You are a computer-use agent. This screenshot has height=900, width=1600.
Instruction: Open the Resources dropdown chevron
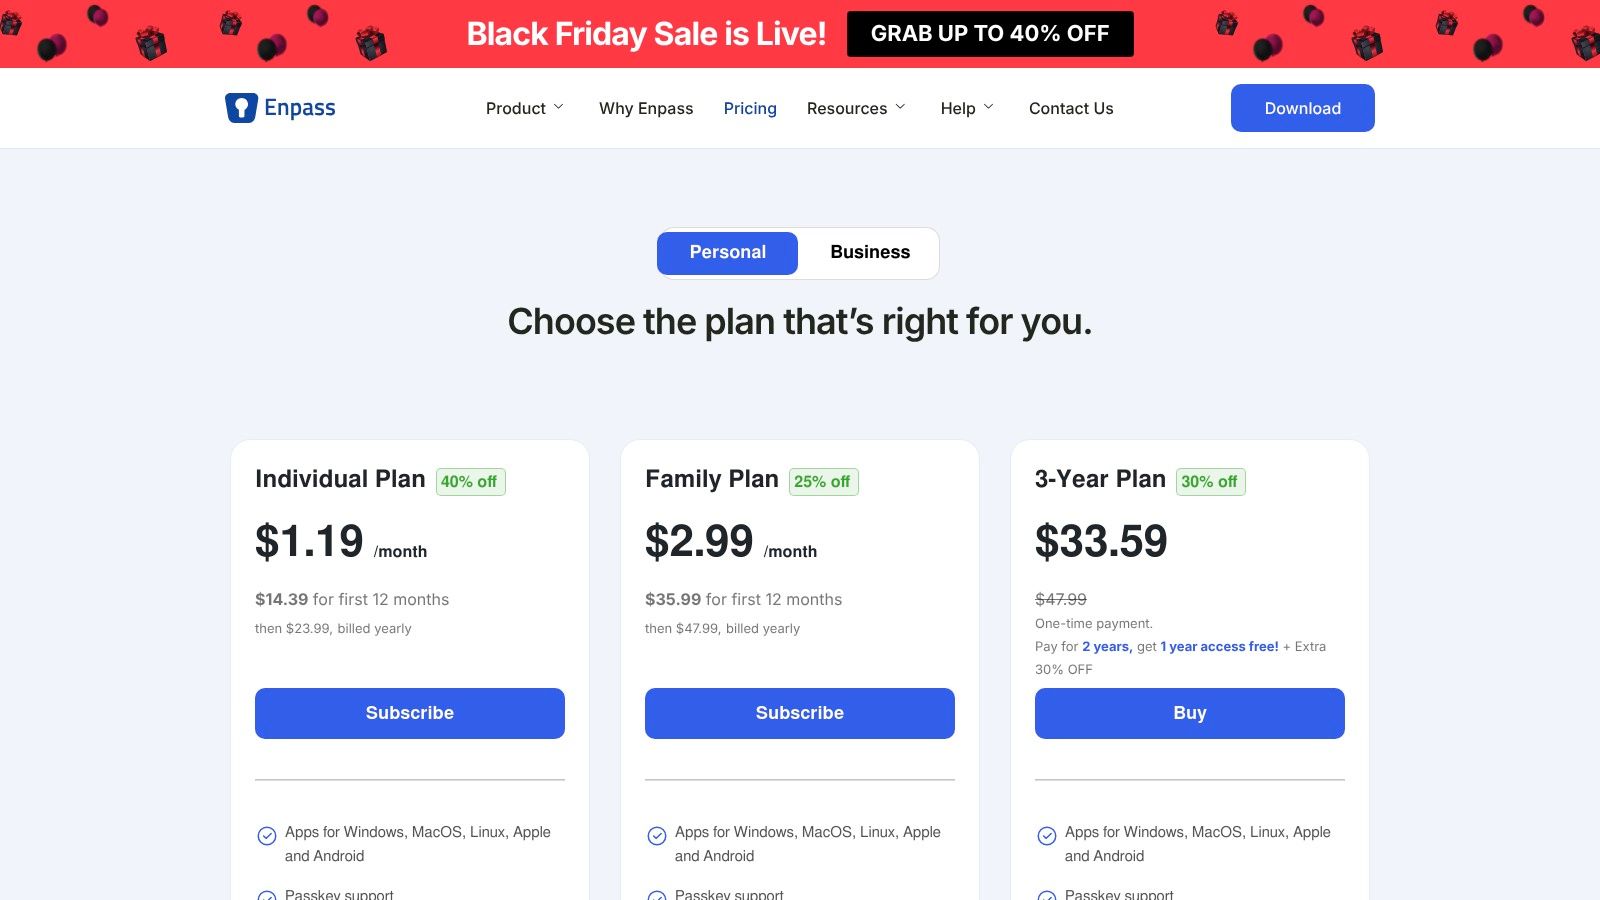tap(900, 107)
